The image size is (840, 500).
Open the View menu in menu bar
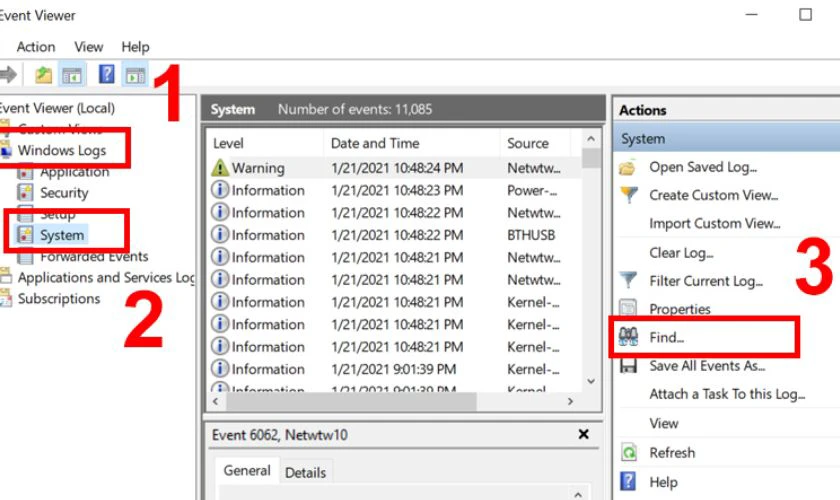tap(88, 46)
